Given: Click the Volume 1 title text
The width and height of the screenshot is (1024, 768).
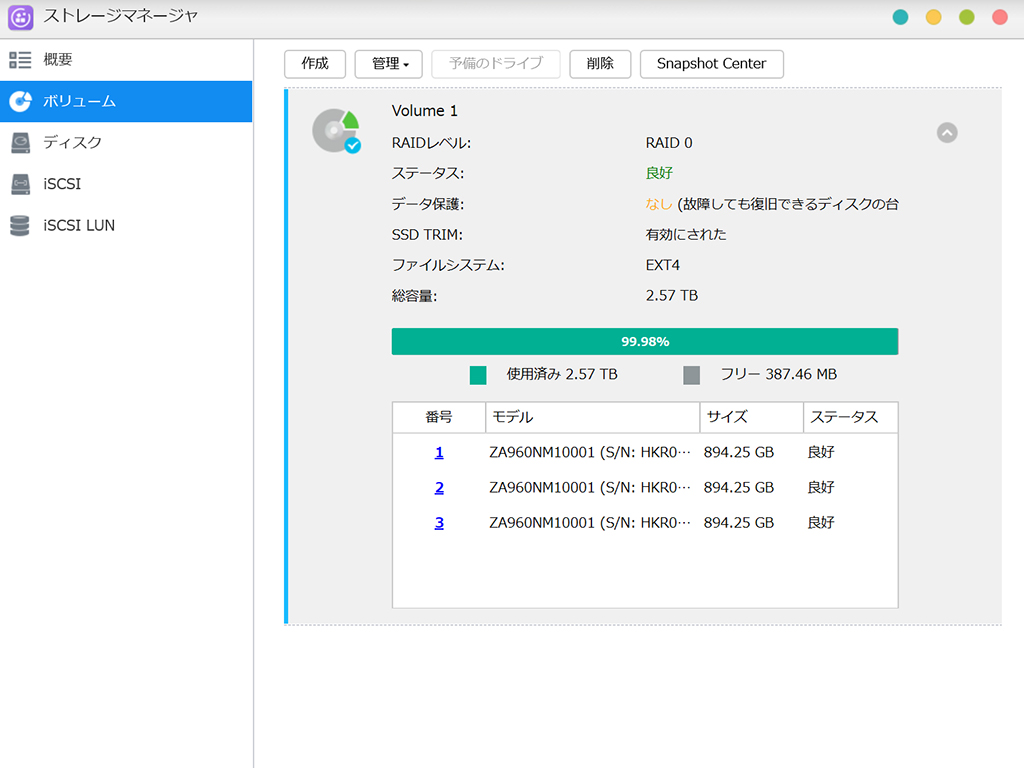Looking at the screenshot, I should click(424, 111).
